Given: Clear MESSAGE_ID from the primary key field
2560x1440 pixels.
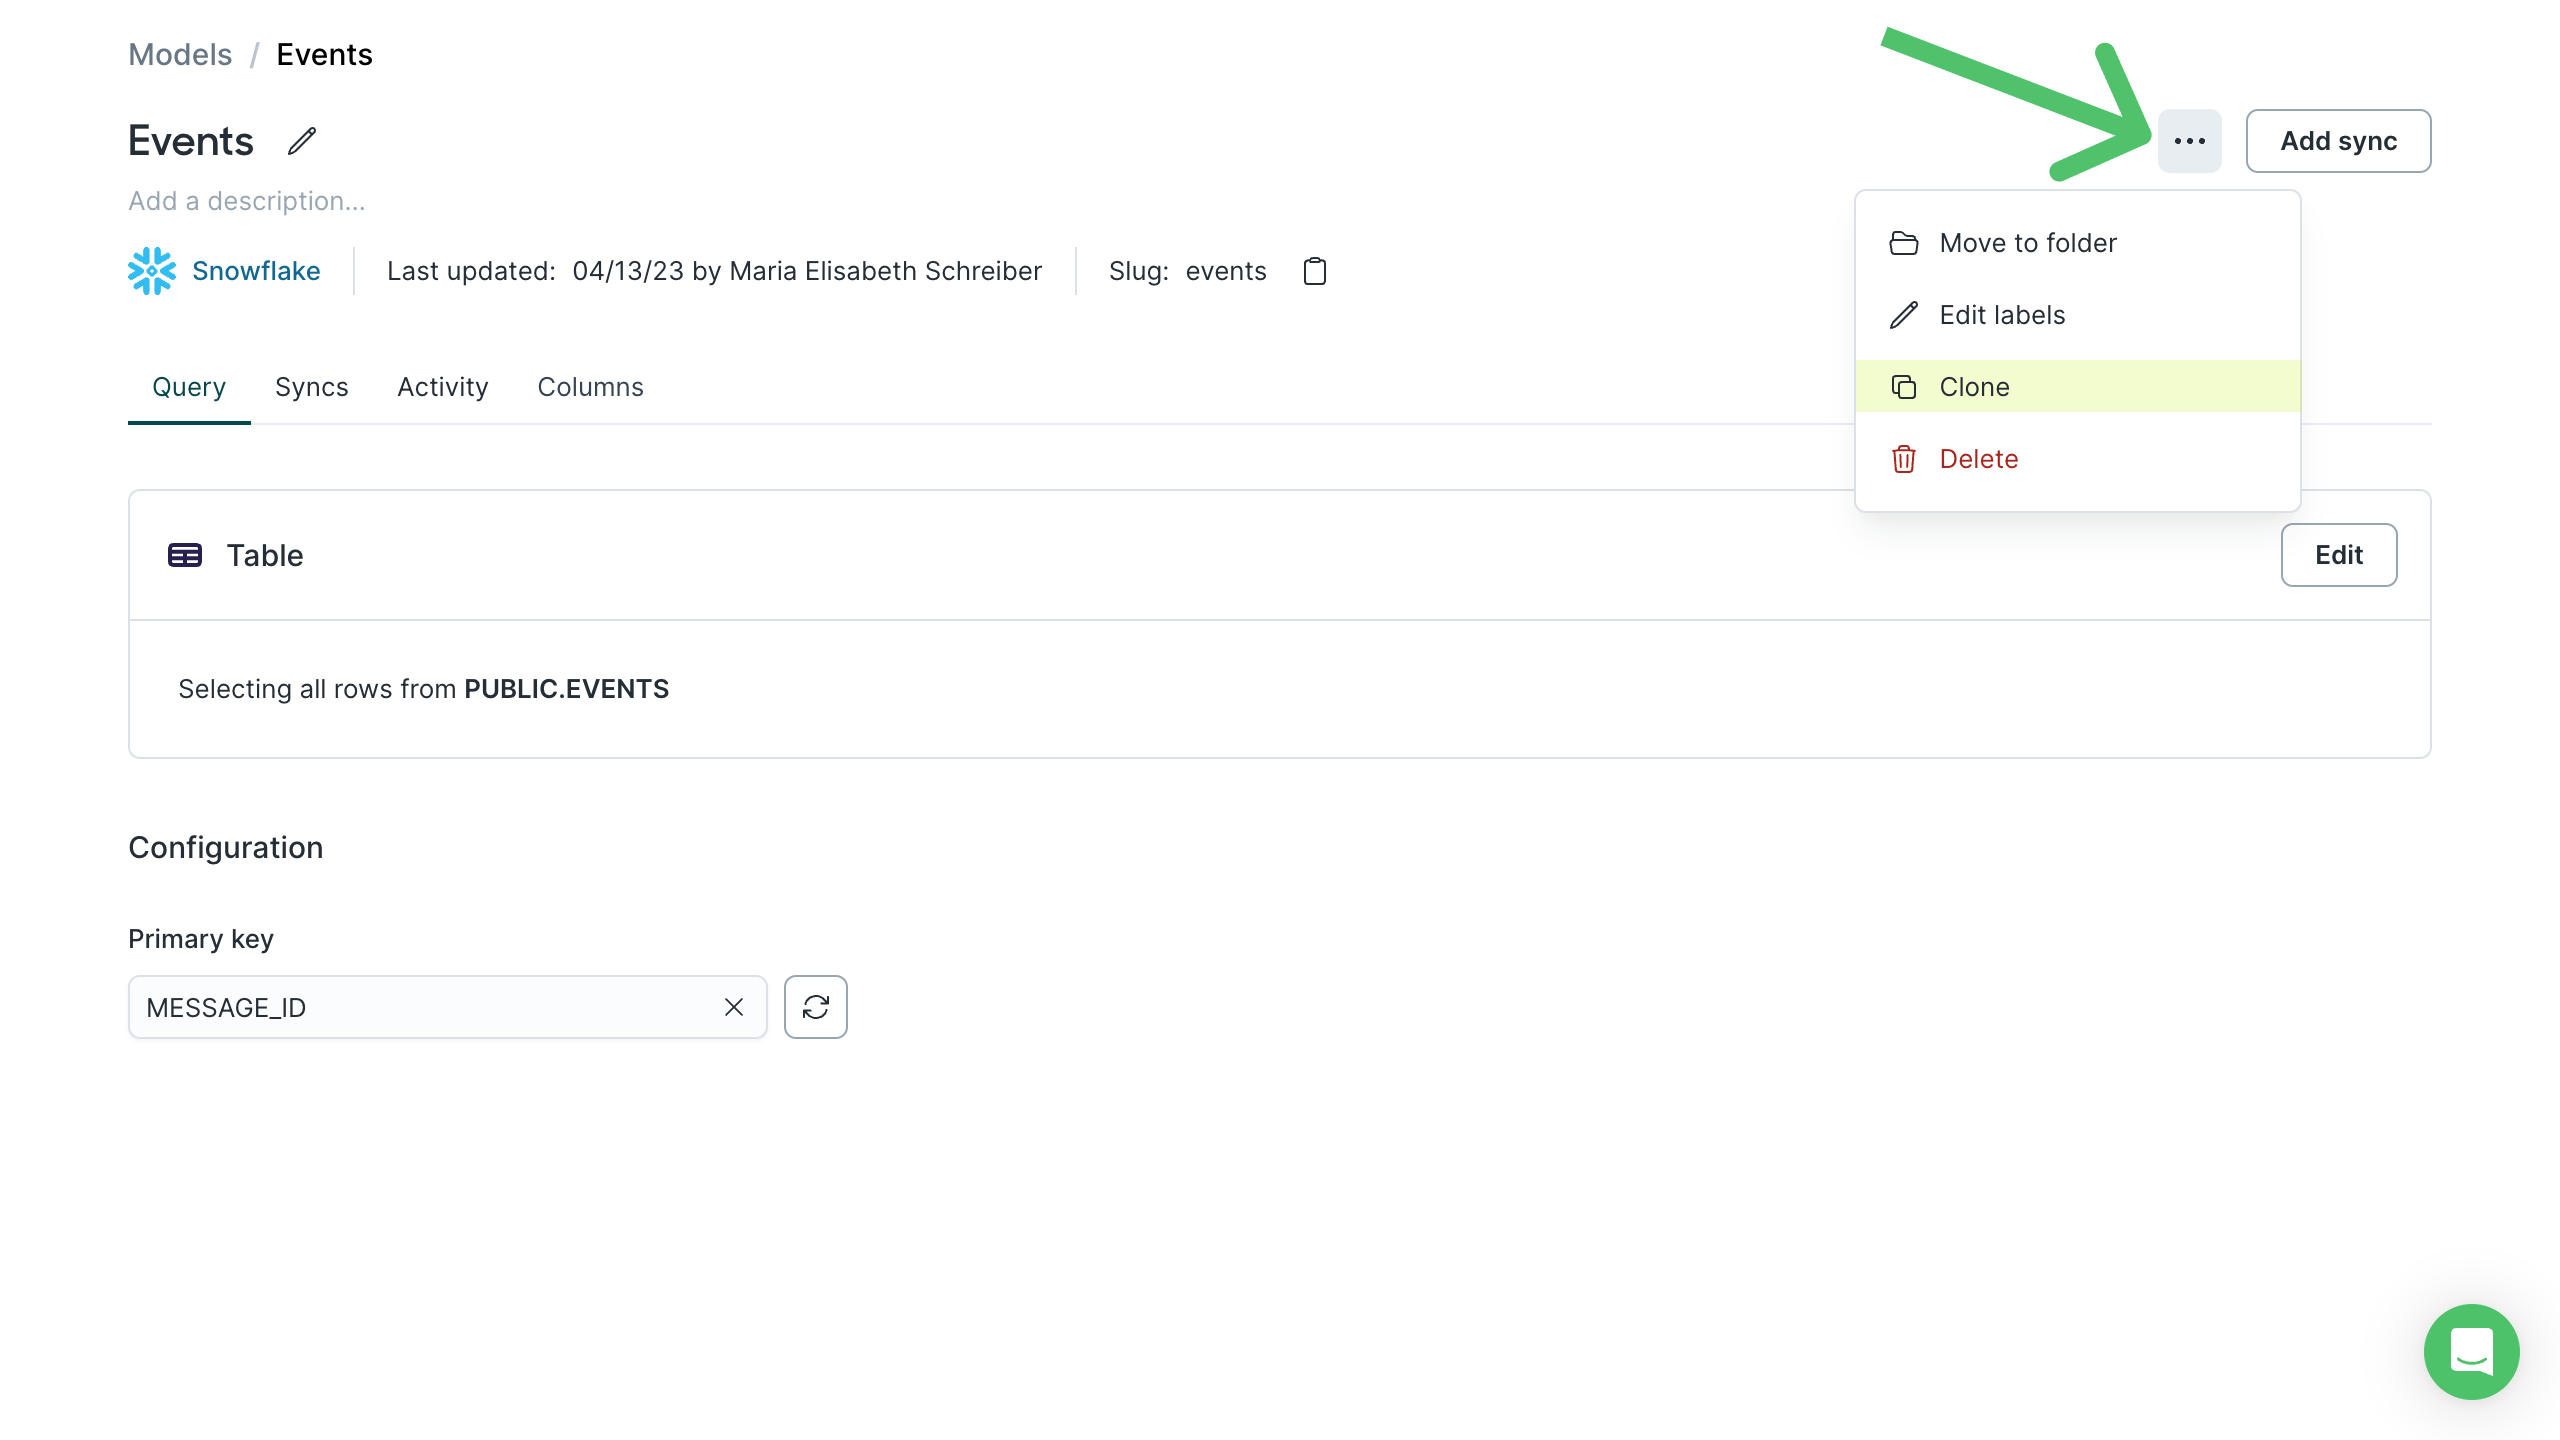Looking at the screenshot, I should [733, 1007].
